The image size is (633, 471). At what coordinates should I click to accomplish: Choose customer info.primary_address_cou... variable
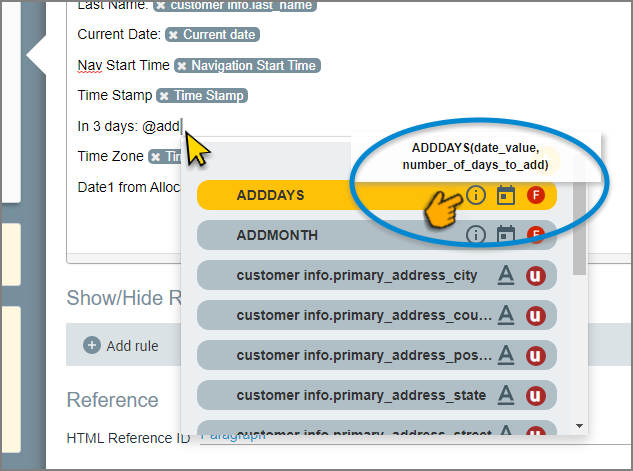377,315
